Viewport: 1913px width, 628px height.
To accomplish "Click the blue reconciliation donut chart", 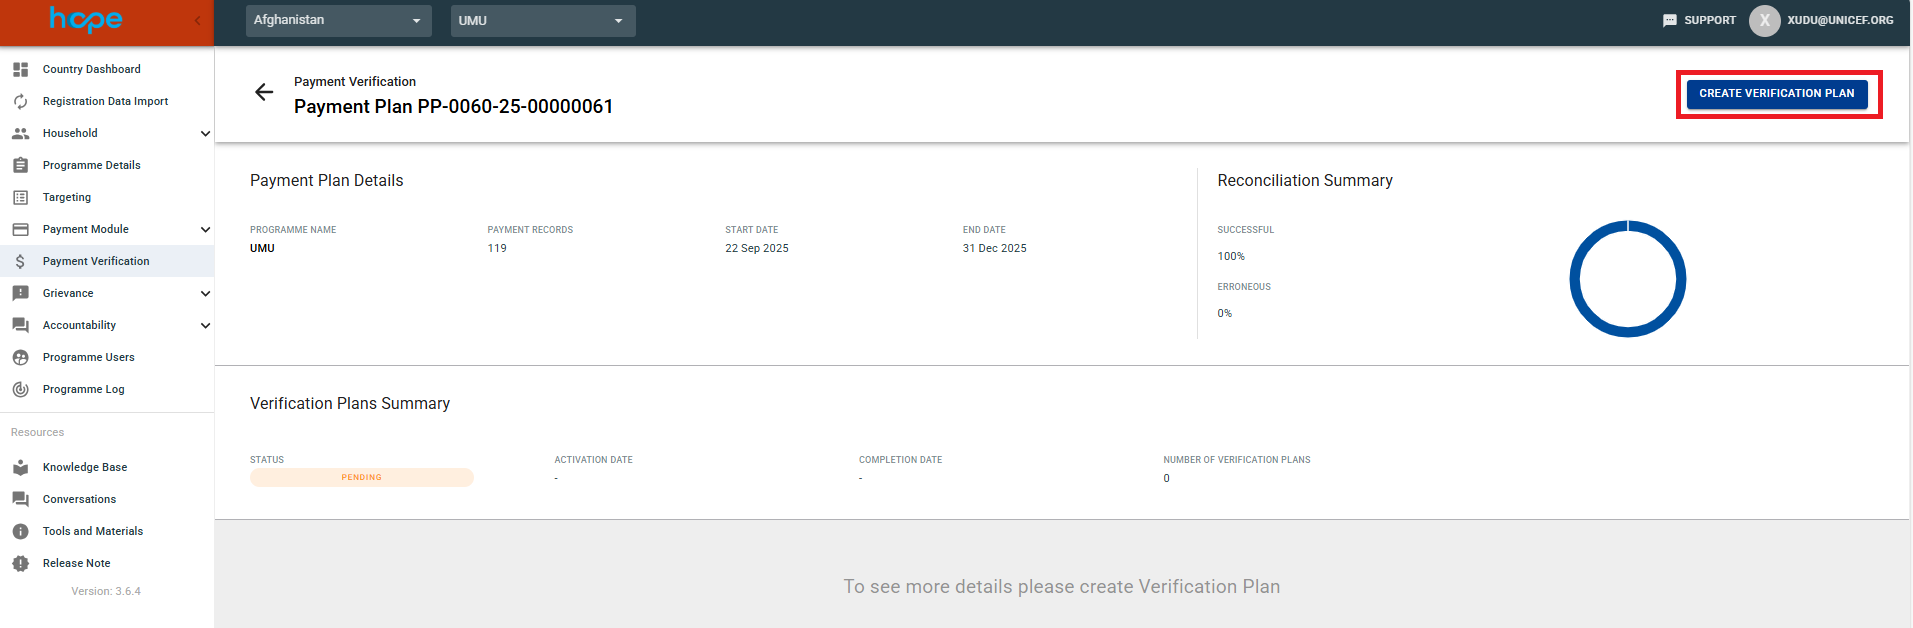I will (x=1627, y=222).
